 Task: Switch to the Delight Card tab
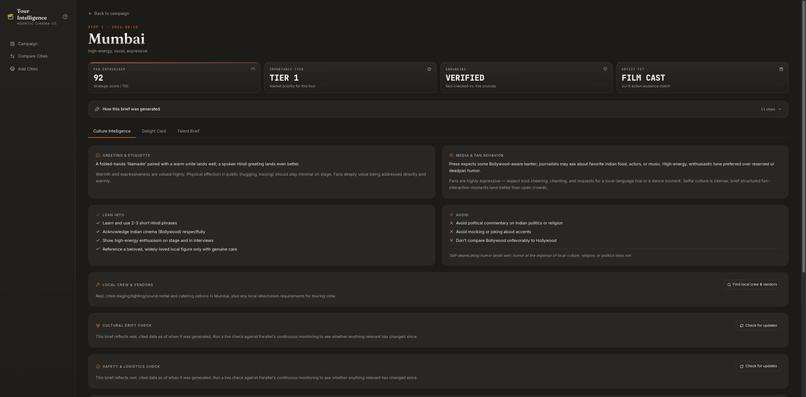pos(154,131)
